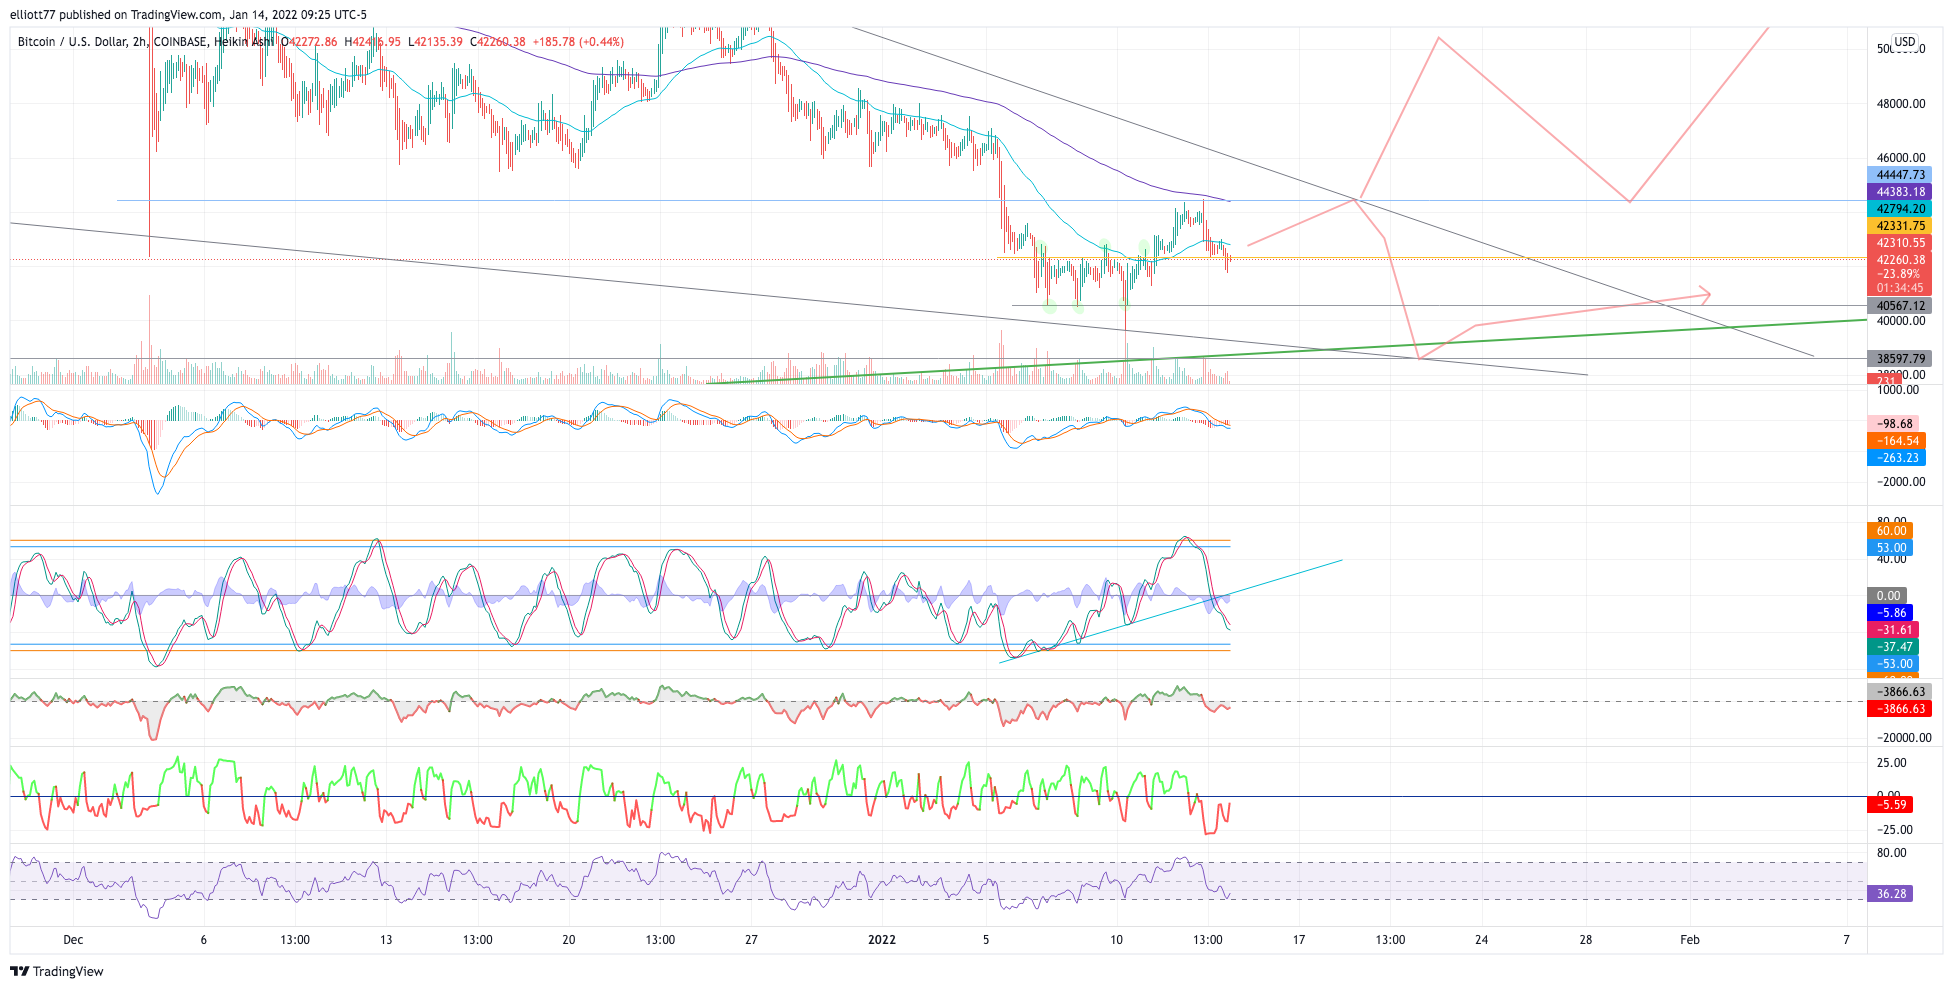The height and width of the screenshot is (989, 1953).
Task: Click the +185.78 (+0.44%) change value
Action: coord(578,42)
